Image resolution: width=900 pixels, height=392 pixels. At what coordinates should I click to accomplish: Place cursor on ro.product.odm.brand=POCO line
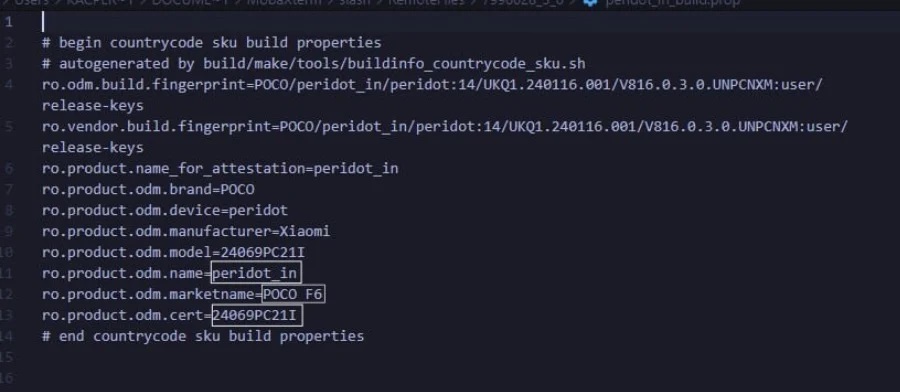tap(148, 189)
